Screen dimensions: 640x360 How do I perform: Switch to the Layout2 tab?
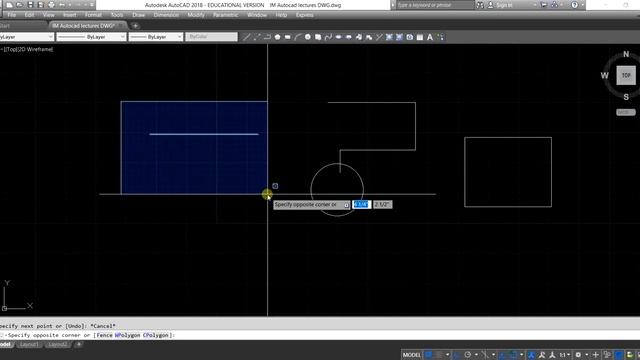[x=57, y=344]
